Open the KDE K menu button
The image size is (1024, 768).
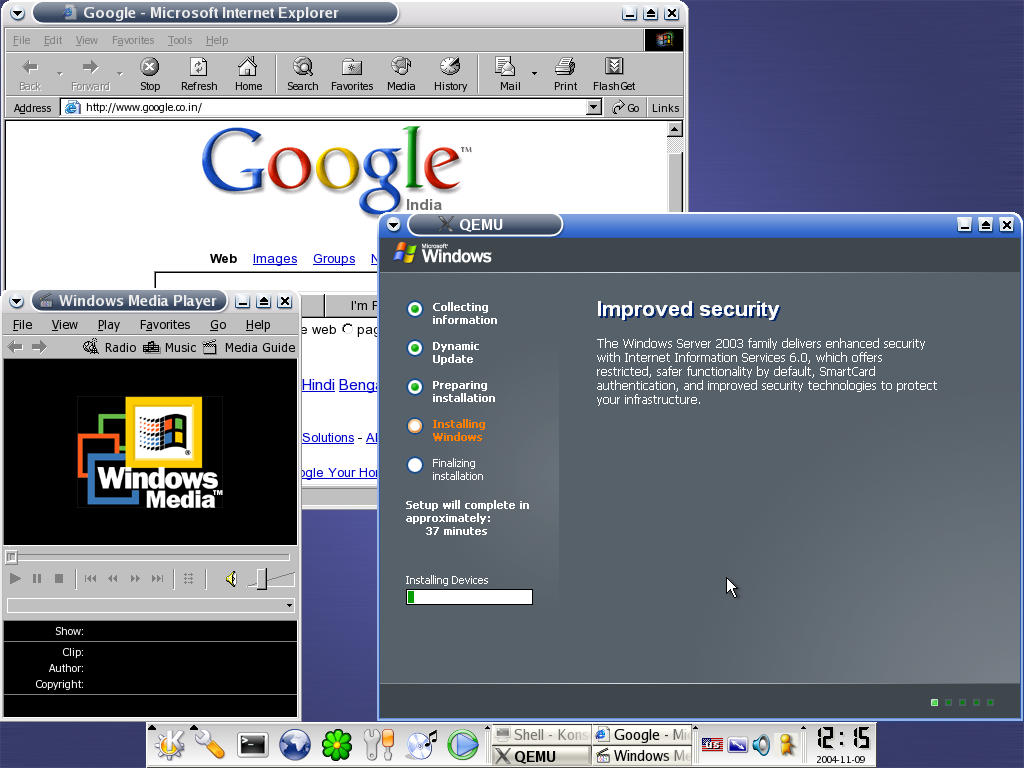[169, 744]
